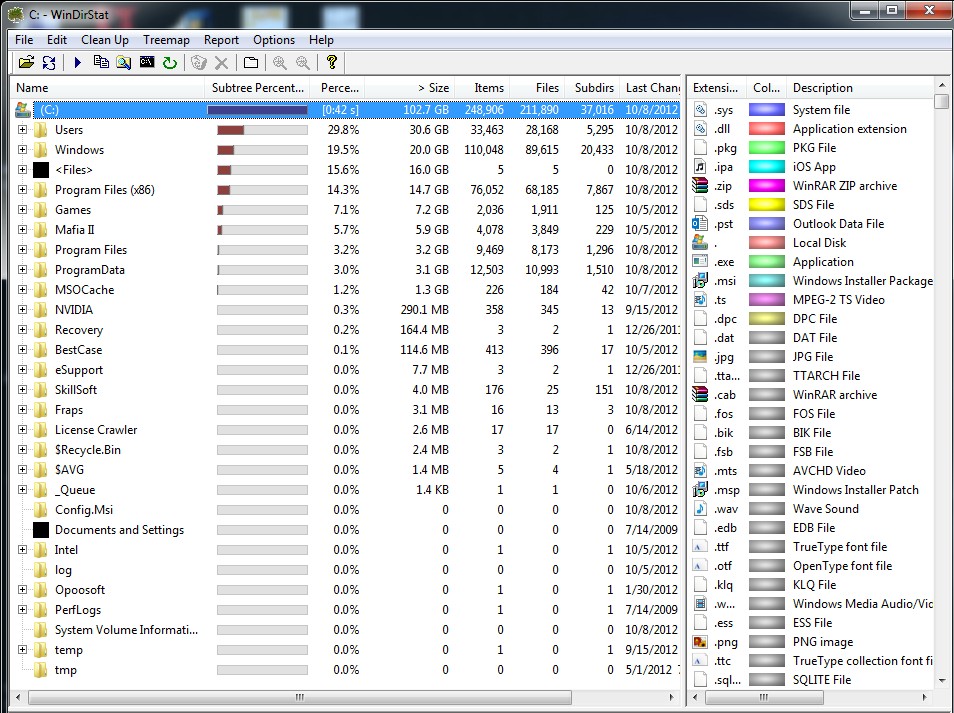Screen dimensions: 954x713
Task: Expand the Mafia II folder
Action: 23,229
